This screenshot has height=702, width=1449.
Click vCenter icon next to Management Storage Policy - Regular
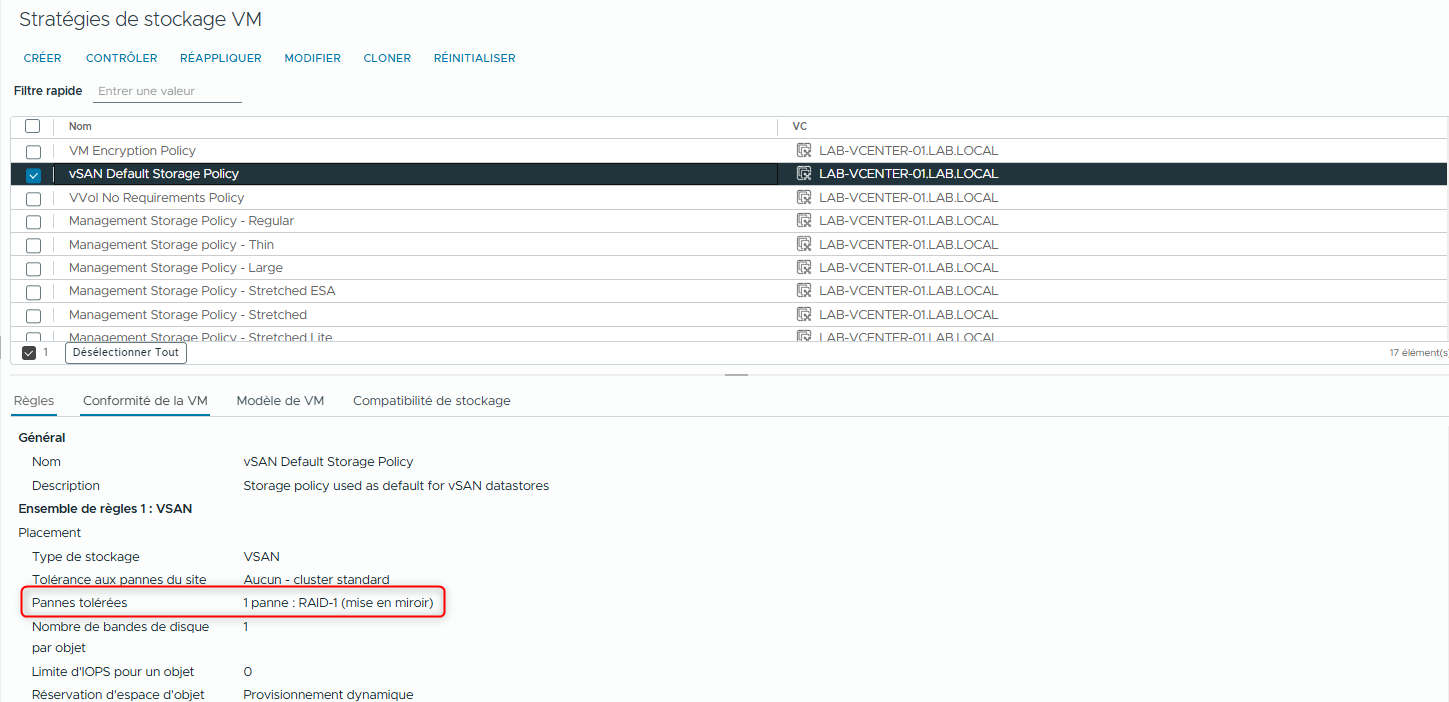pyautogui.click(x=805, y=220)
